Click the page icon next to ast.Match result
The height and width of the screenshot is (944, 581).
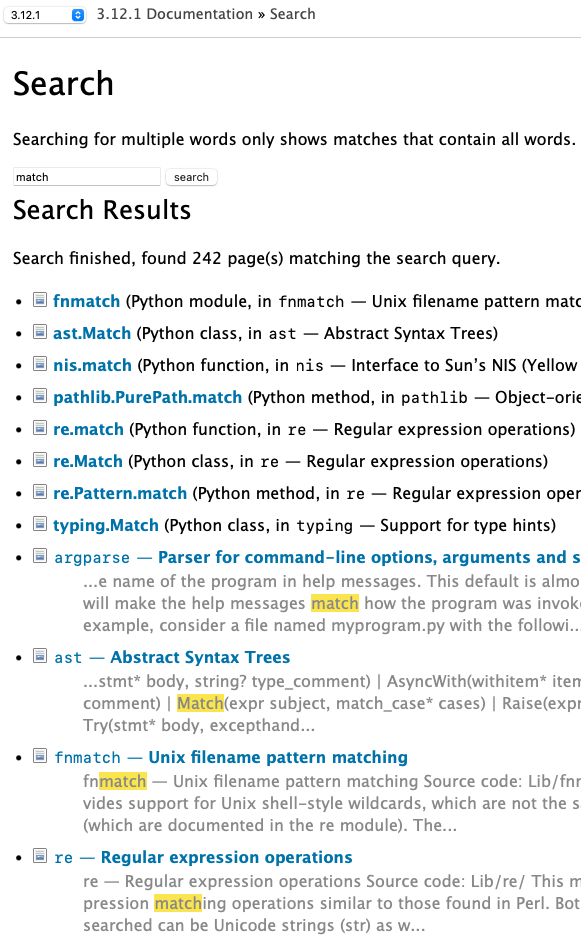coord(40,332)
